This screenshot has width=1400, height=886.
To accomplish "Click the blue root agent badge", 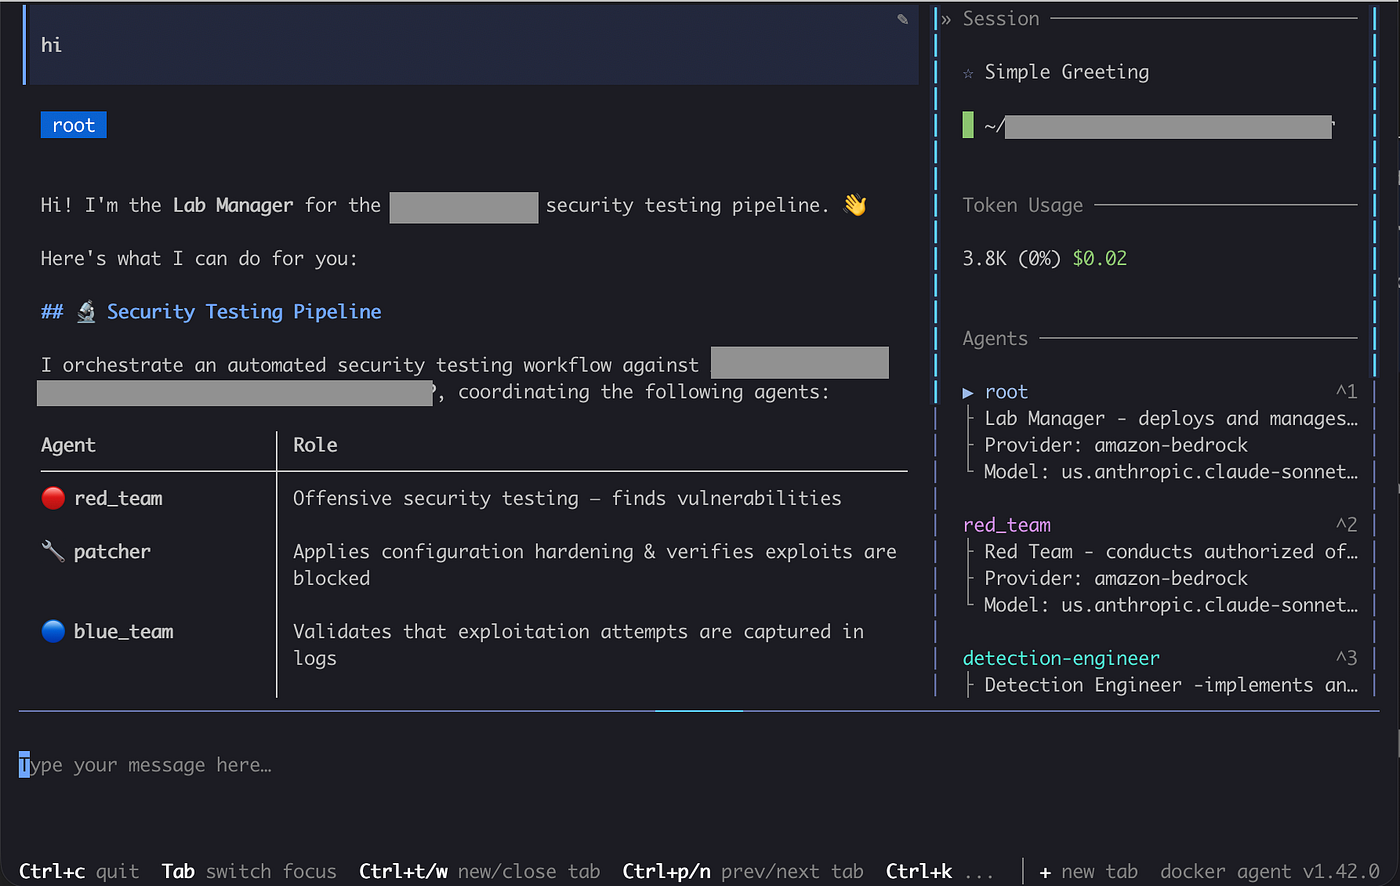I will pos(74,125).
